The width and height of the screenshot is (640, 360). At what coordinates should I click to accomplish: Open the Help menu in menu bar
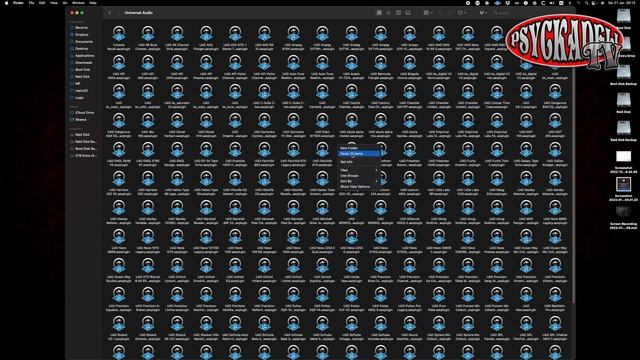pyautogui.click(x=93, y=3)
